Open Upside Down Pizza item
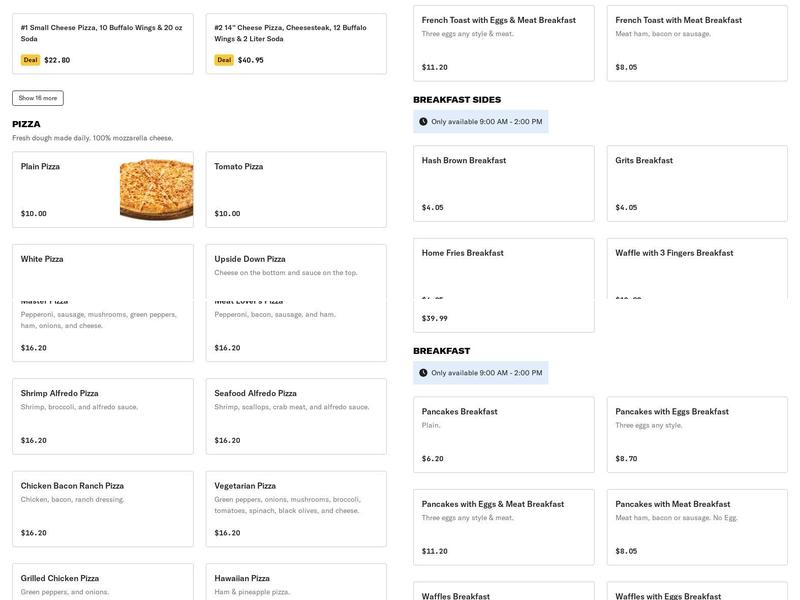The height and width of the screenshot is (600, 800). pos(296,271)
